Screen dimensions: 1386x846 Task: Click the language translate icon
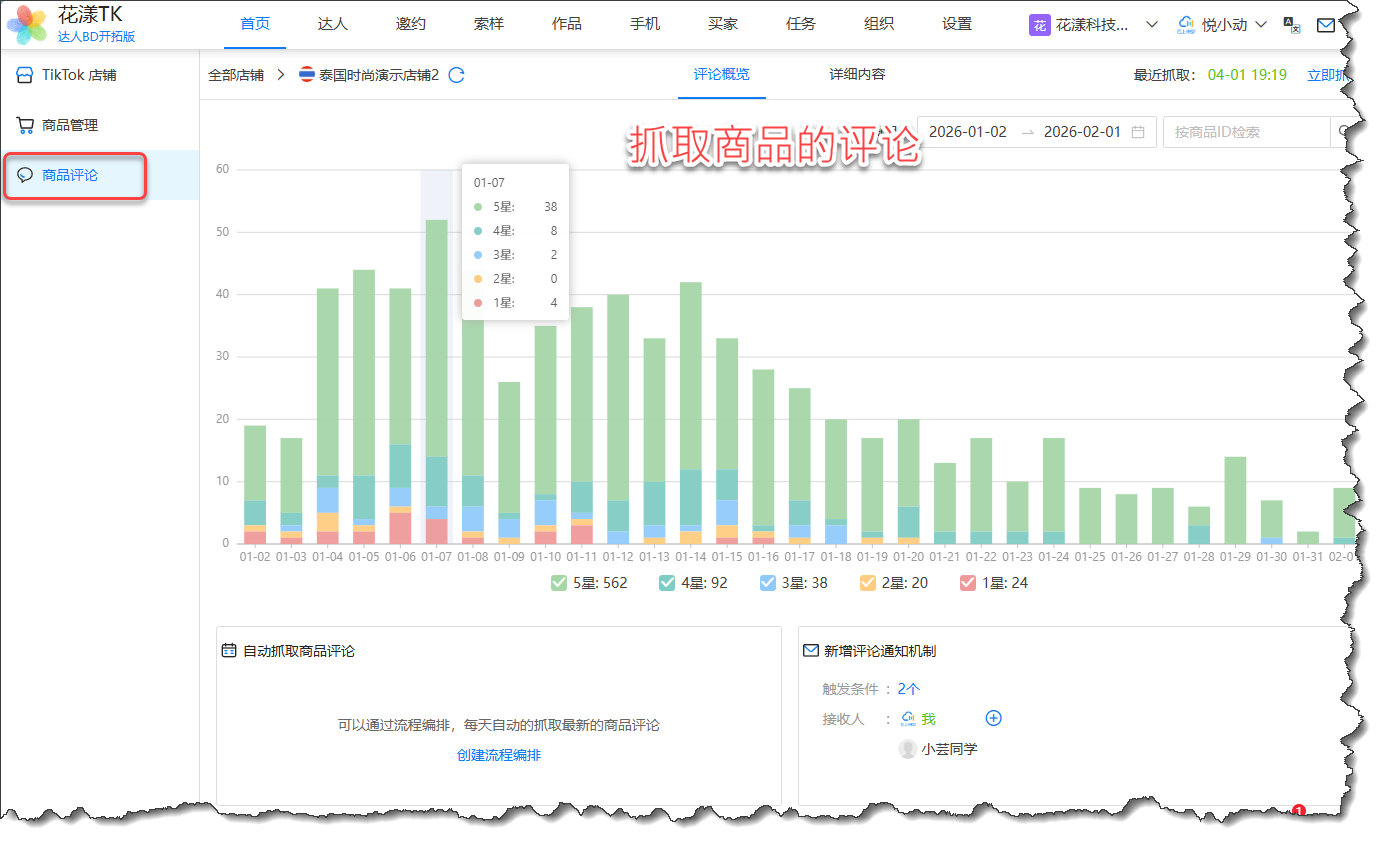[x=1292, y=25]
